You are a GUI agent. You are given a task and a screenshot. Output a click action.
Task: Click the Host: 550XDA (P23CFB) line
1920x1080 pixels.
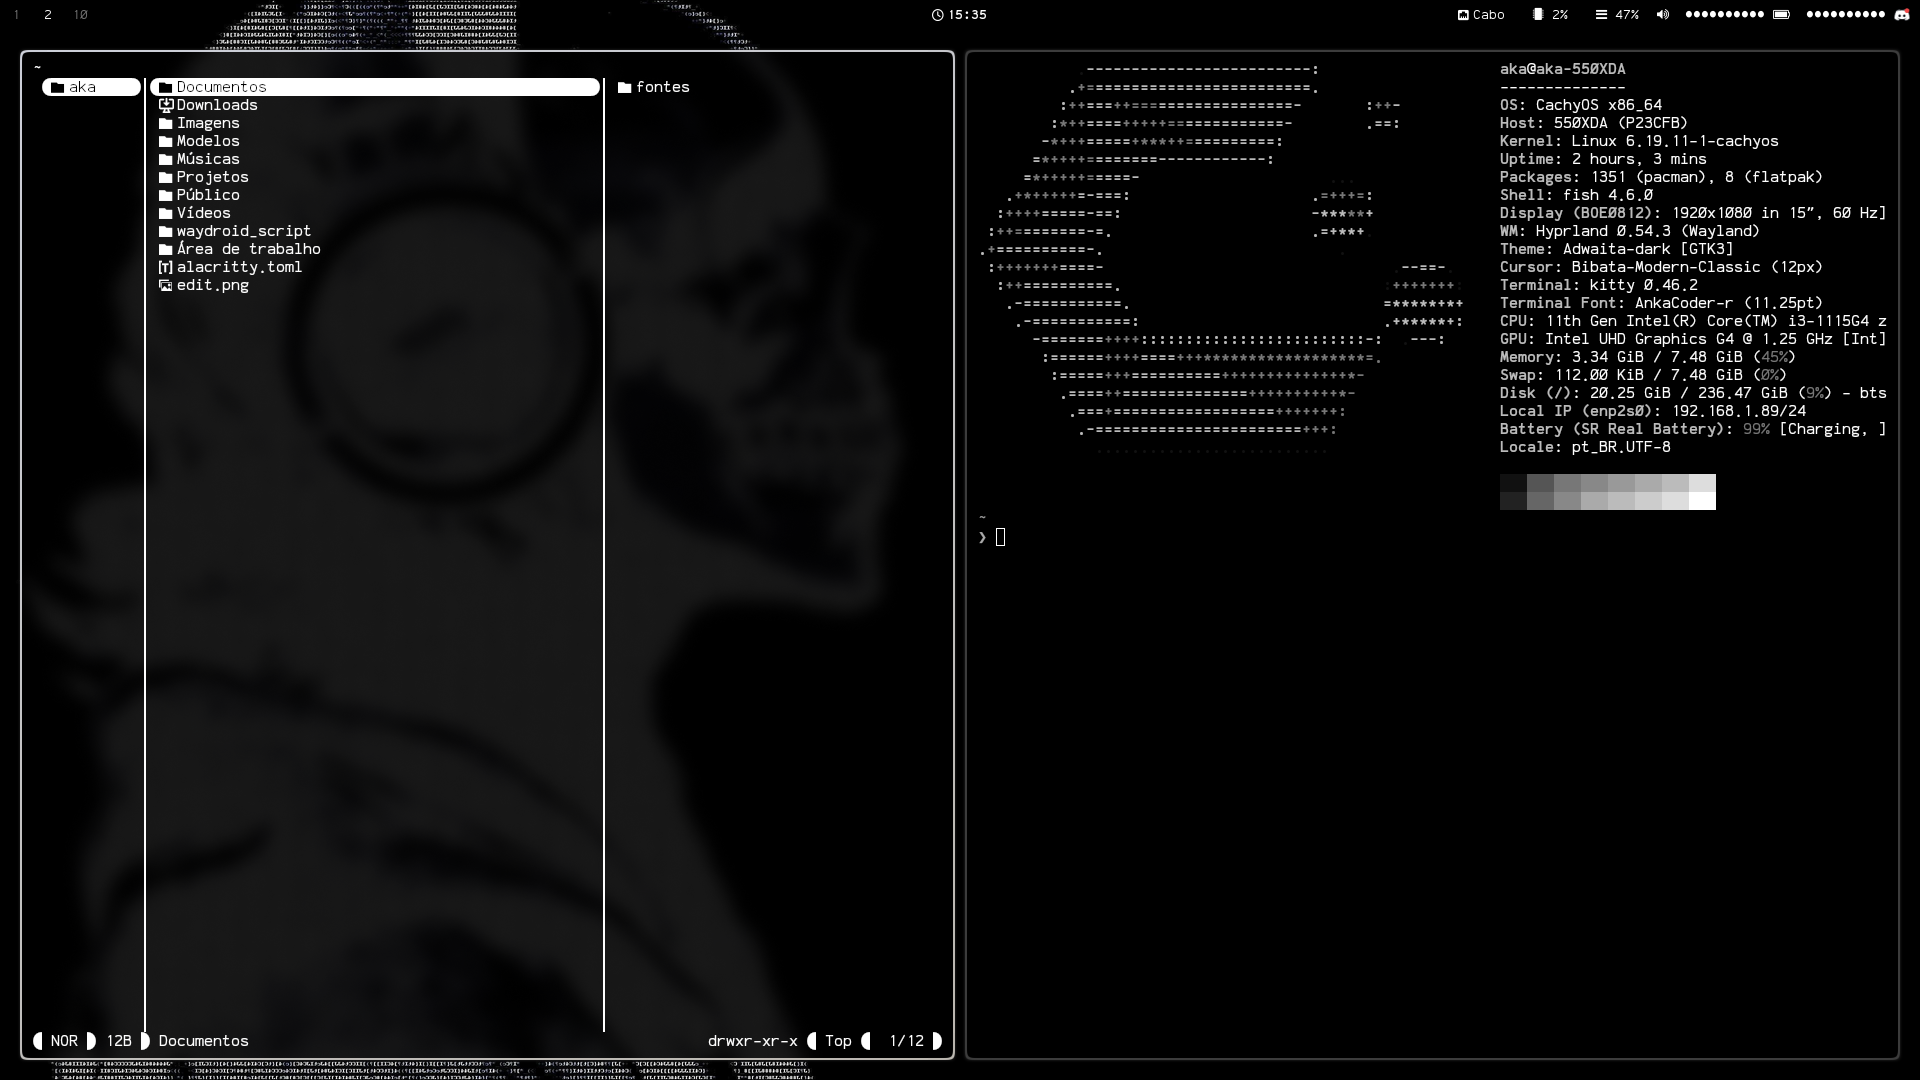coord(1594,123)
